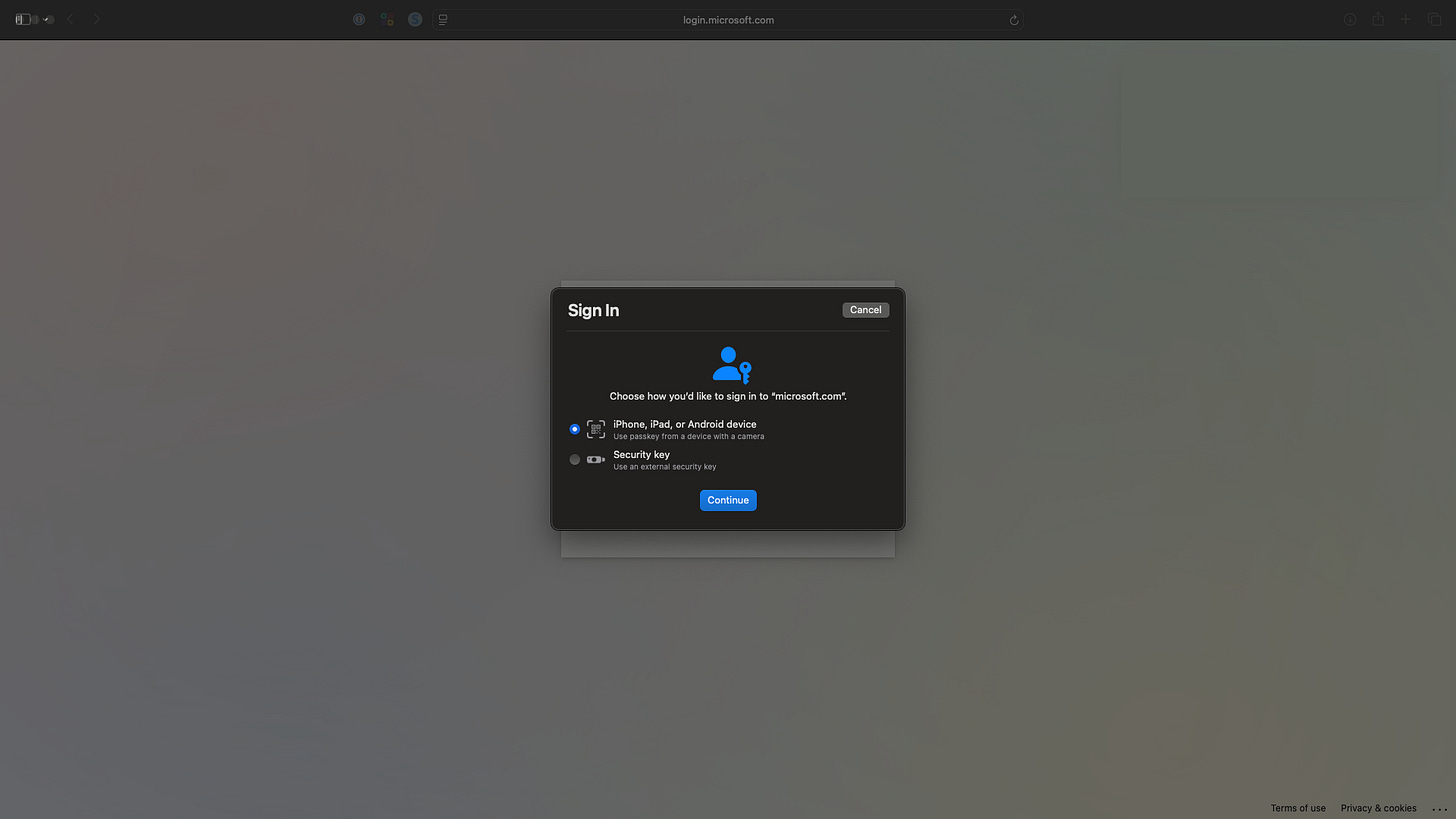Viewport: 1456px width, 819px height.
Task: Show the tab overview grid
Action: click(1434, 19)
